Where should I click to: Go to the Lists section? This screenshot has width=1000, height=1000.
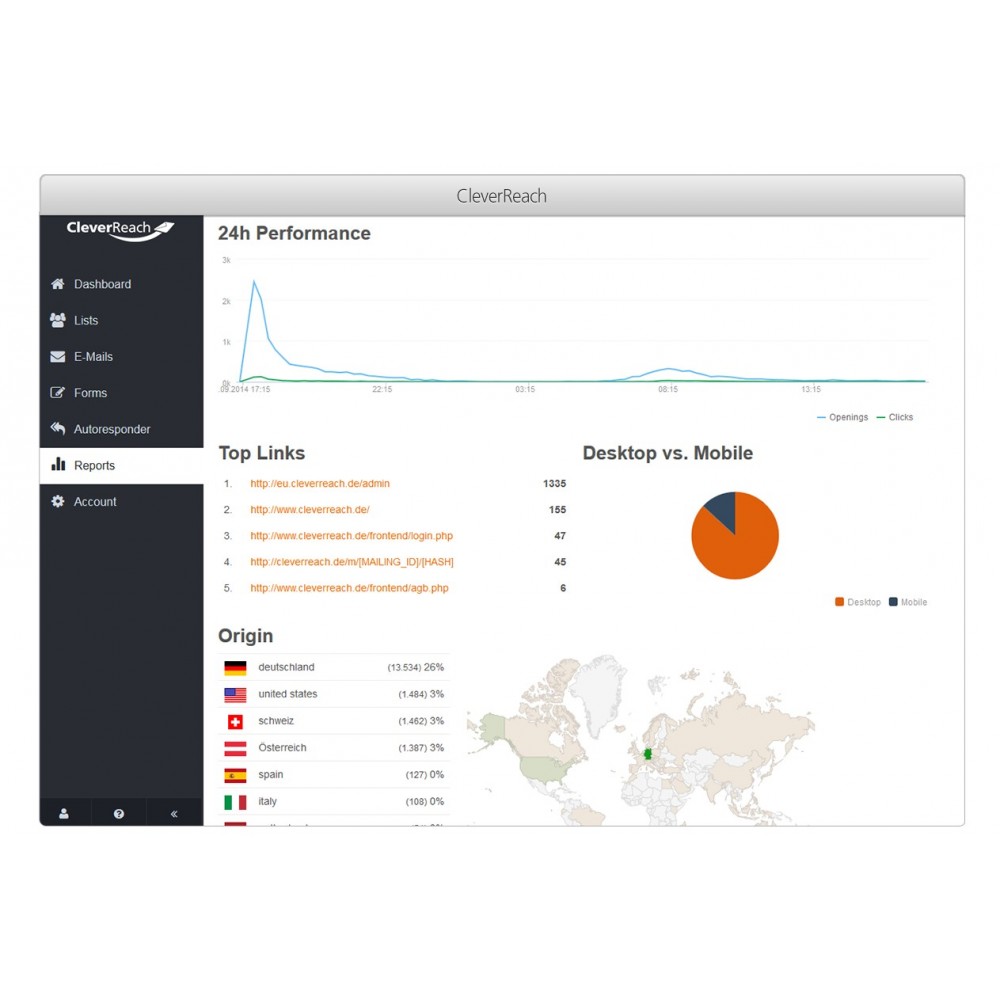coord(122,320)
